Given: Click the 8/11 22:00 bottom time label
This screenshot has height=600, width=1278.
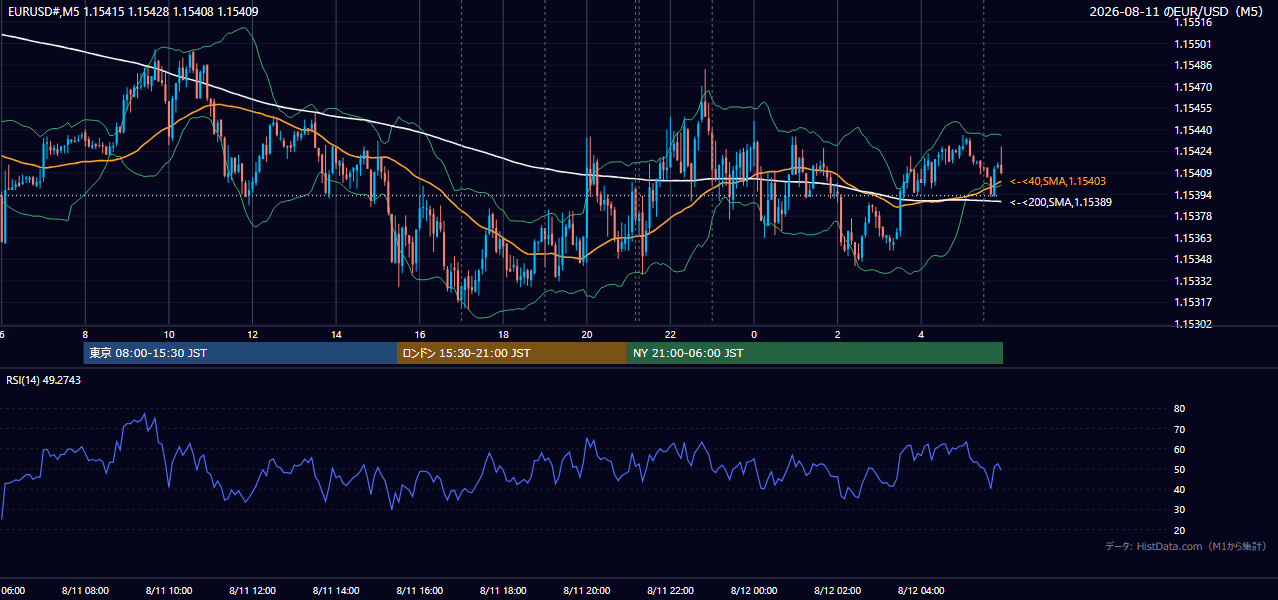Looking at the screenshot, I should (x=671, y=591).
